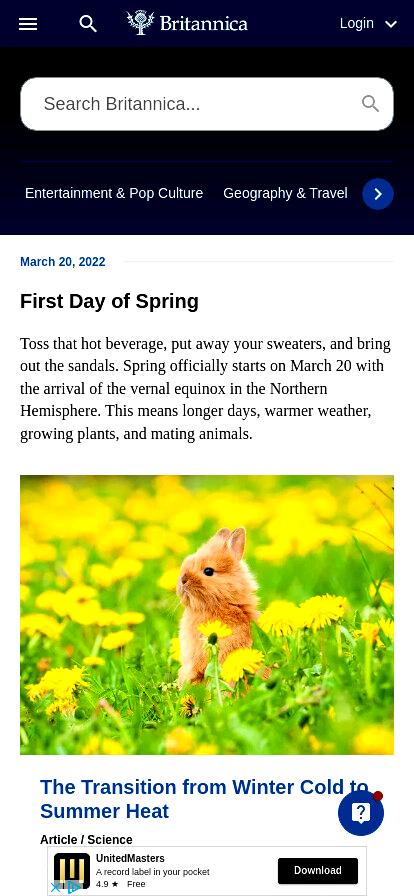
Task: Open the help question-mark chat bubble
Action: tap(361, 813)
